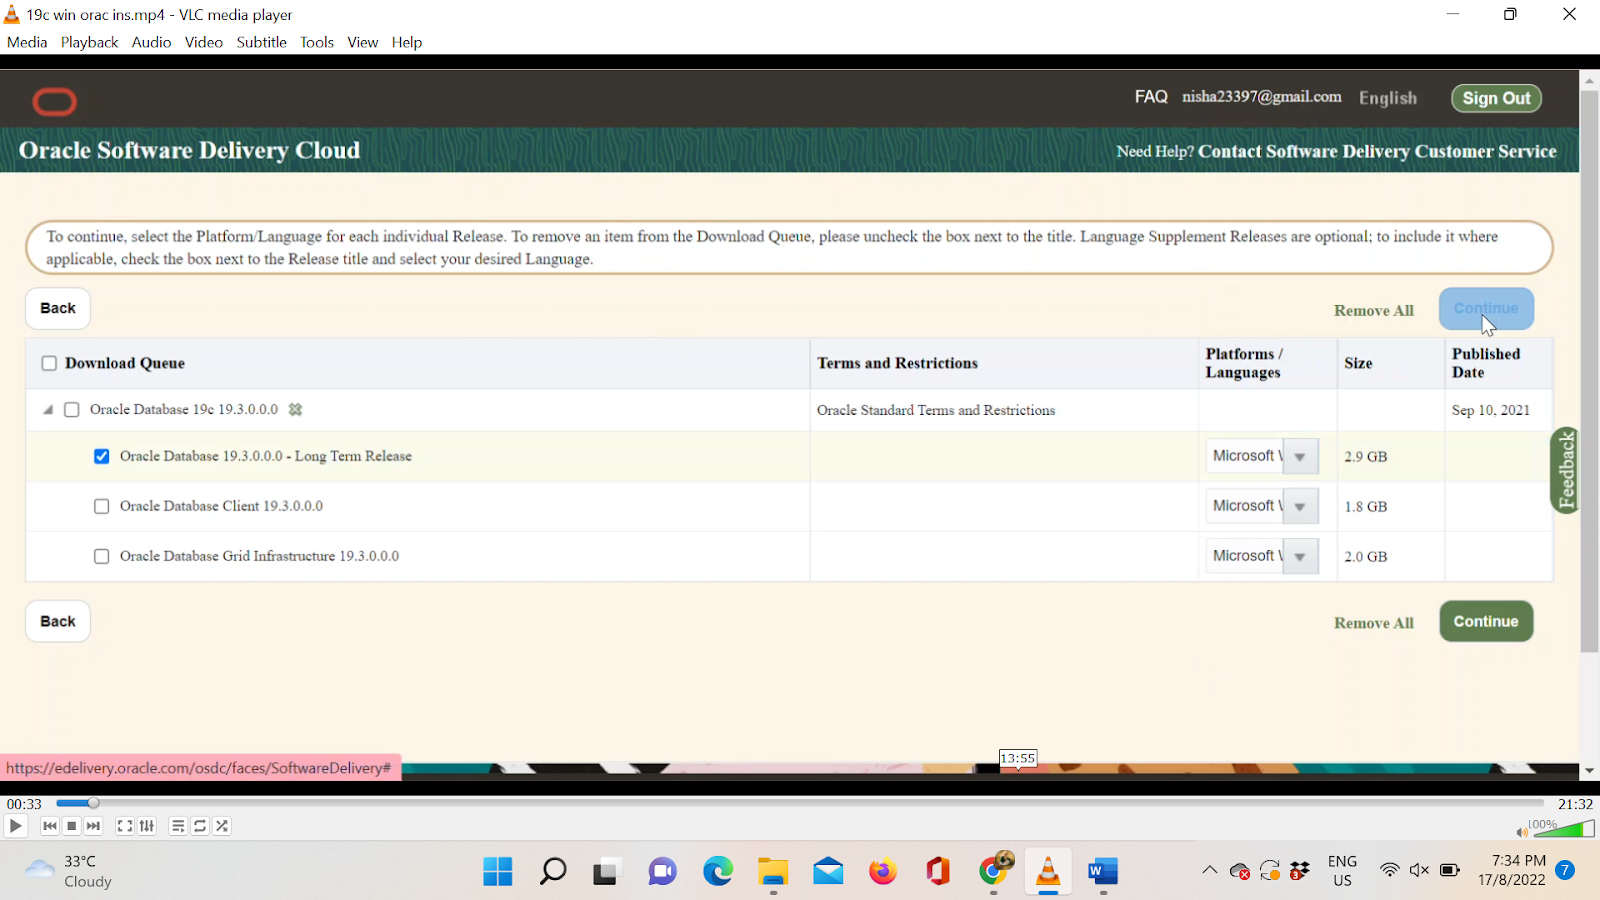This screenshot has height=900, width=1600.
Task: Open File Explorer from taskbar
Action: click(x=773, y=872)
